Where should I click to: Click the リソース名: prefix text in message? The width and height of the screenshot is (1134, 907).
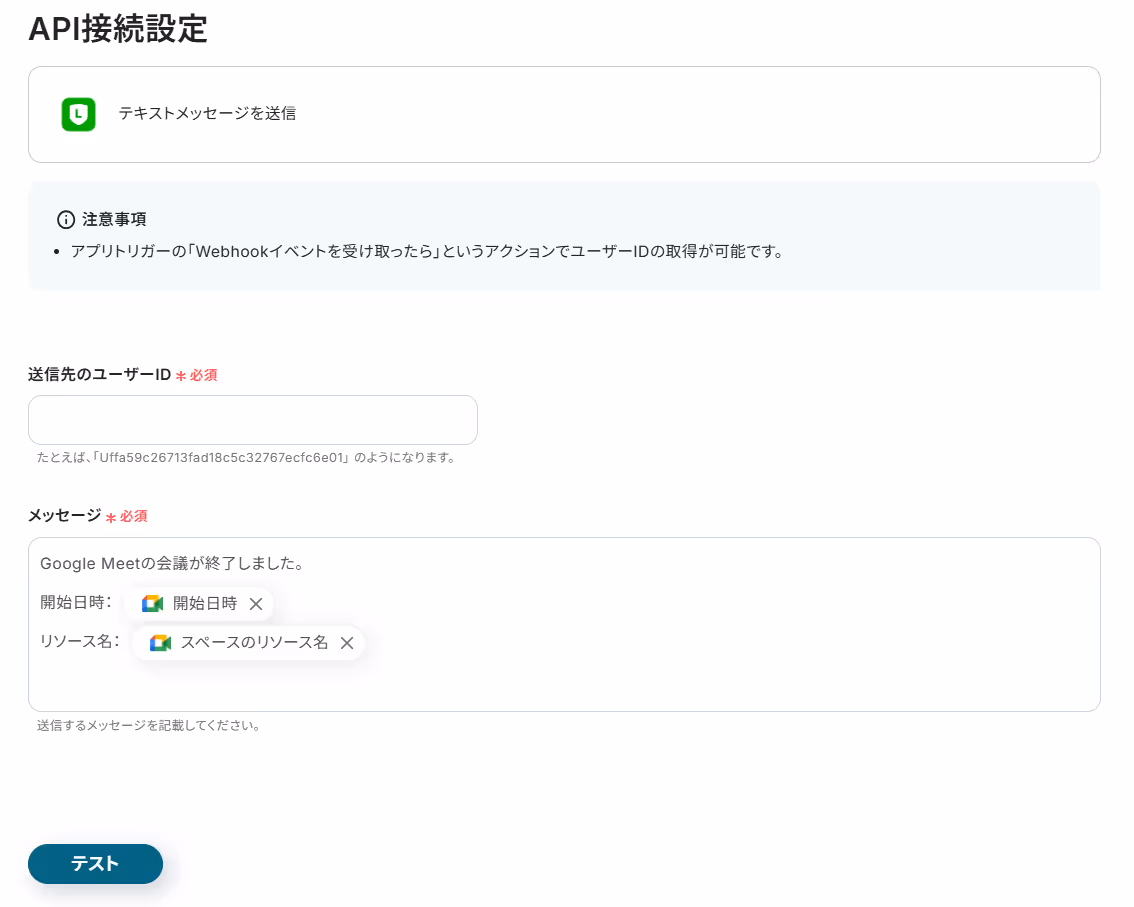click(x=80, y=642)
